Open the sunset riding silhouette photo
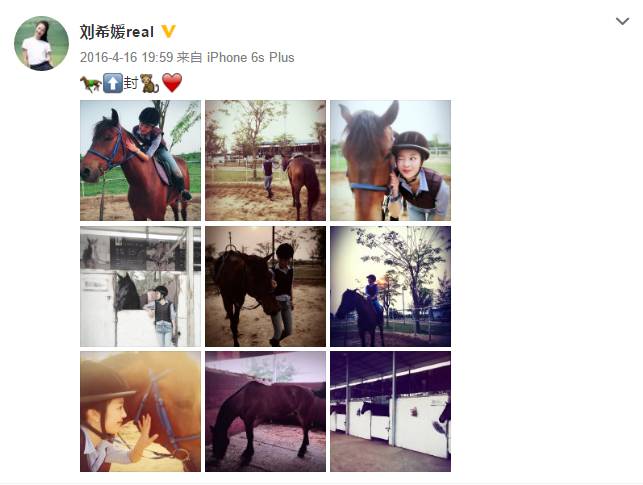The height and width of the screenshot is (485, 643). 390,286
